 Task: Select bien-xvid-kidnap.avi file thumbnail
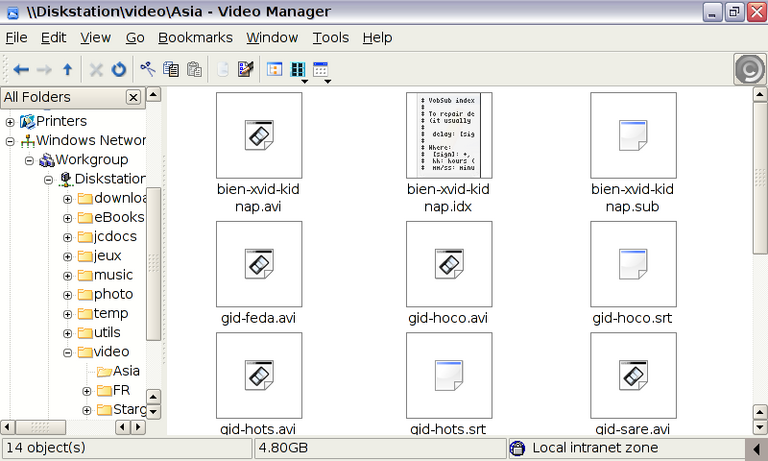tap(259, 136)
